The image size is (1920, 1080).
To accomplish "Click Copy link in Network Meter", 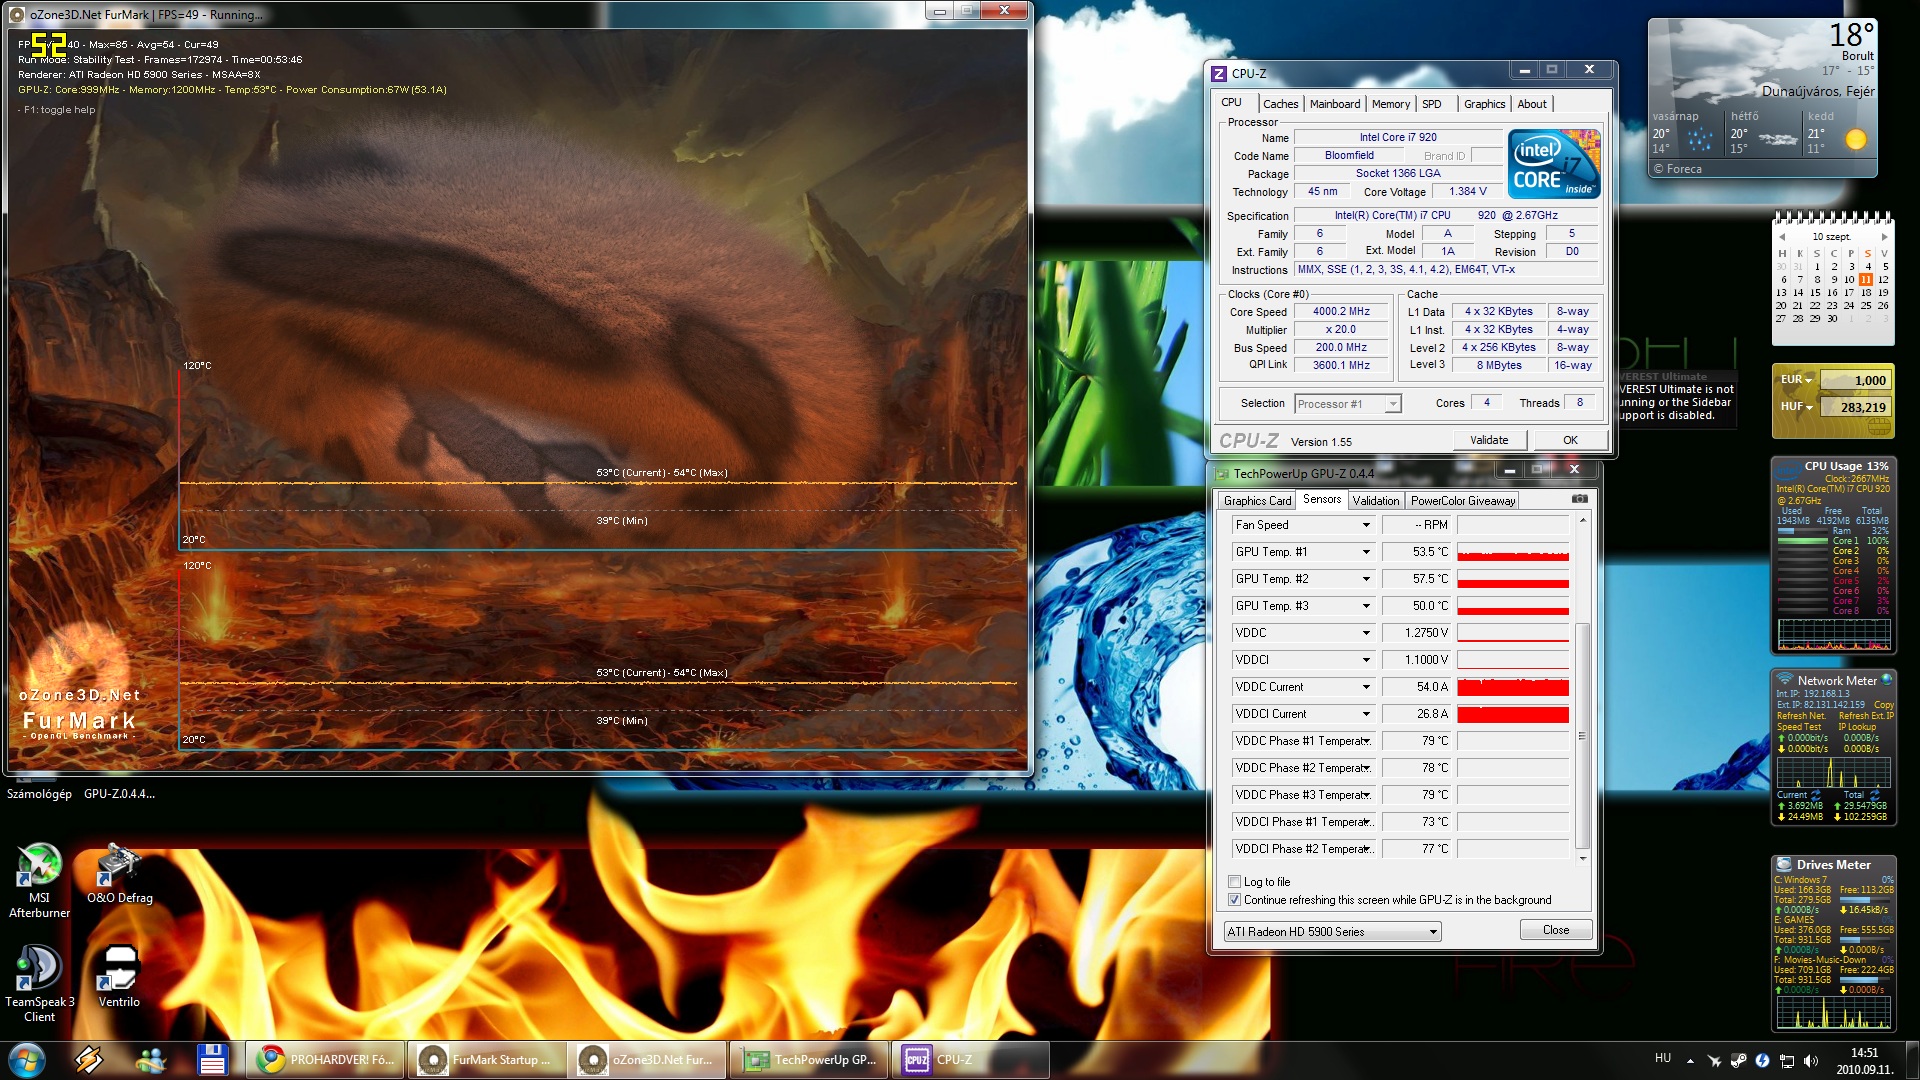I will 1884,705.
